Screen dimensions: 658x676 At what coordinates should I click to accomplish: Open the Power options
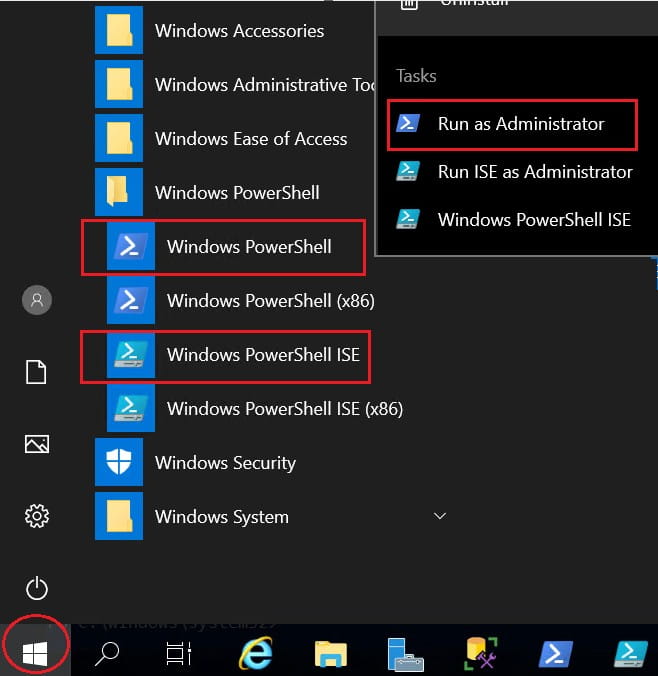tap(37, 588)
